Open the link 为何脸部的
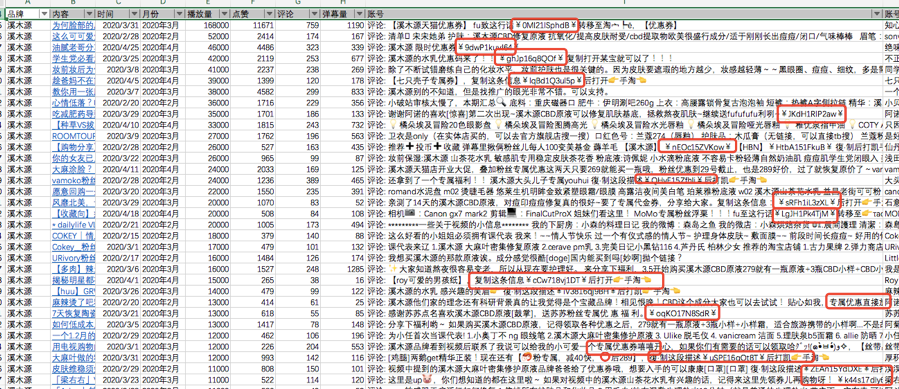 [x=72, y=25]
